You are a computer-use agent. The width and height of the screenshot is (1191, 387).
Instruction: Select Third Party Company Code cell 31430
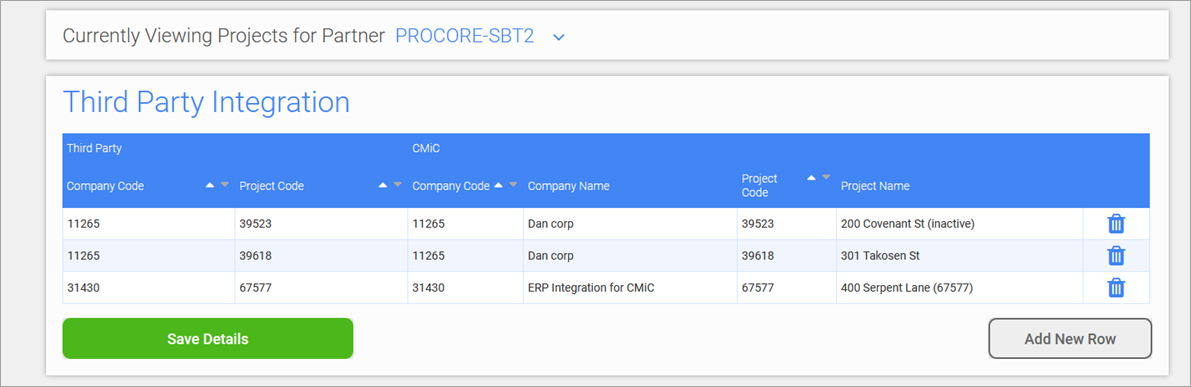coord(149,288)
